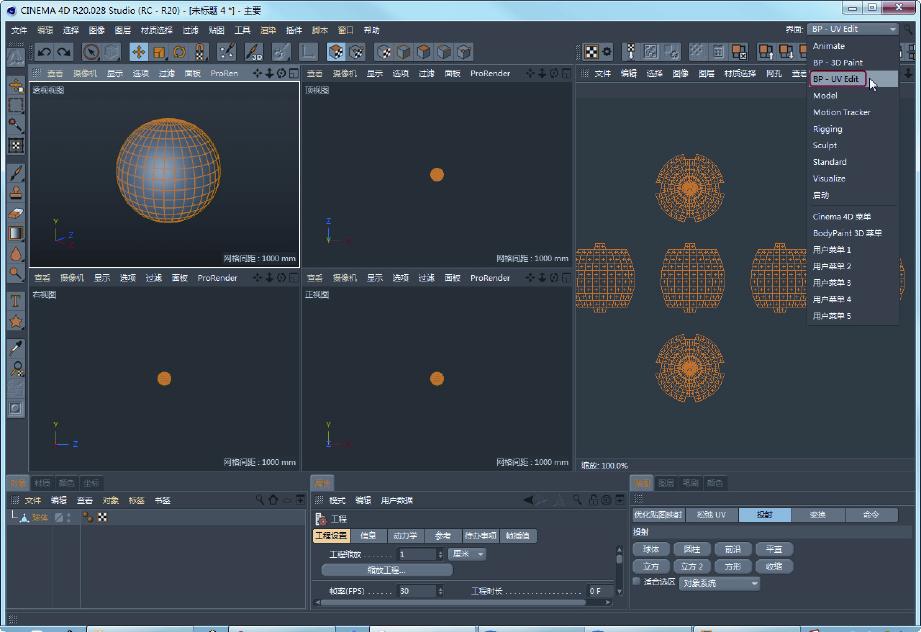Select the Rotate tool in toolbar
The height and width of the screenshot is (632, 921).
180,52
